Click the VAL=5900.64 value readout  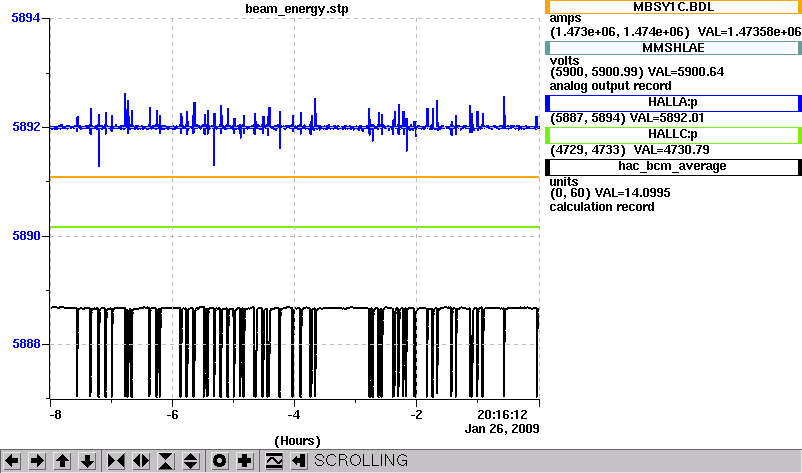(686, 72)
